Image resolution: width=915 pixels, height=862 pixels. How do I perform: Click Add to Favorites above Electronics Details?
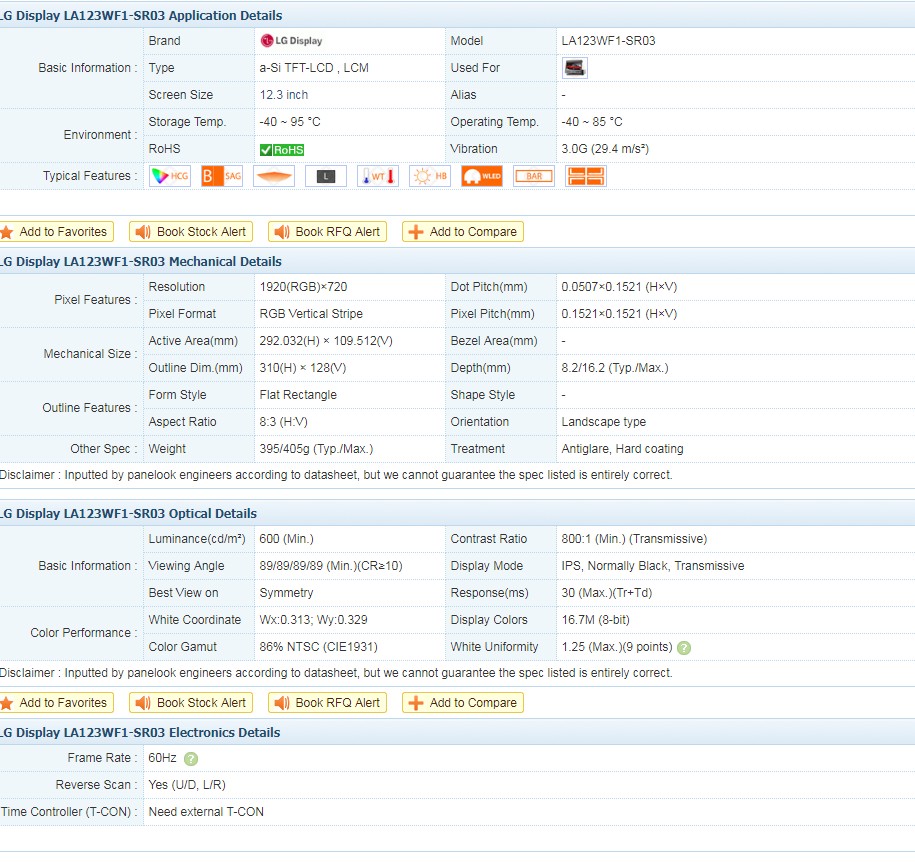(x=56, y=703)
